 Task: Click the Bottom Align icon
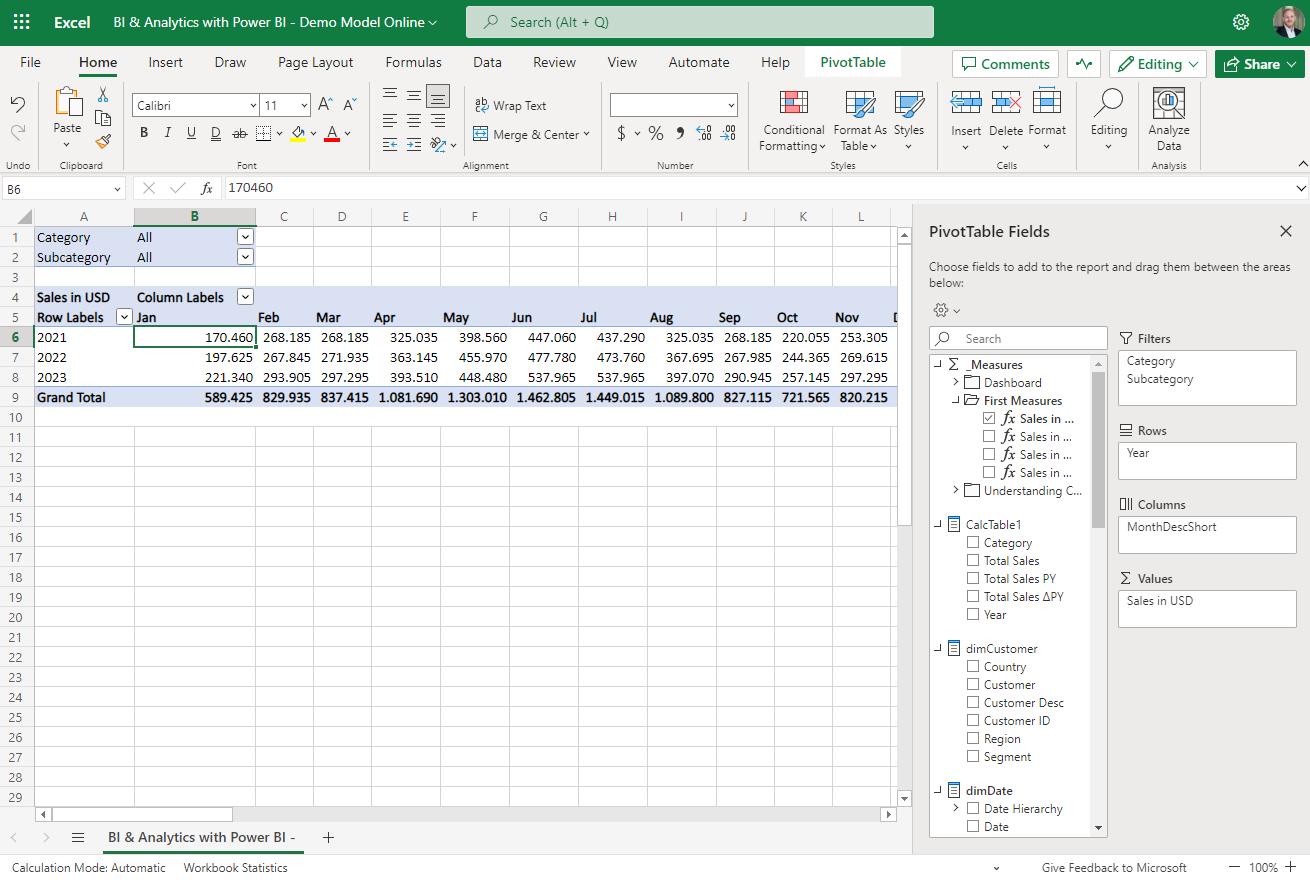click(x=438, y=95)
